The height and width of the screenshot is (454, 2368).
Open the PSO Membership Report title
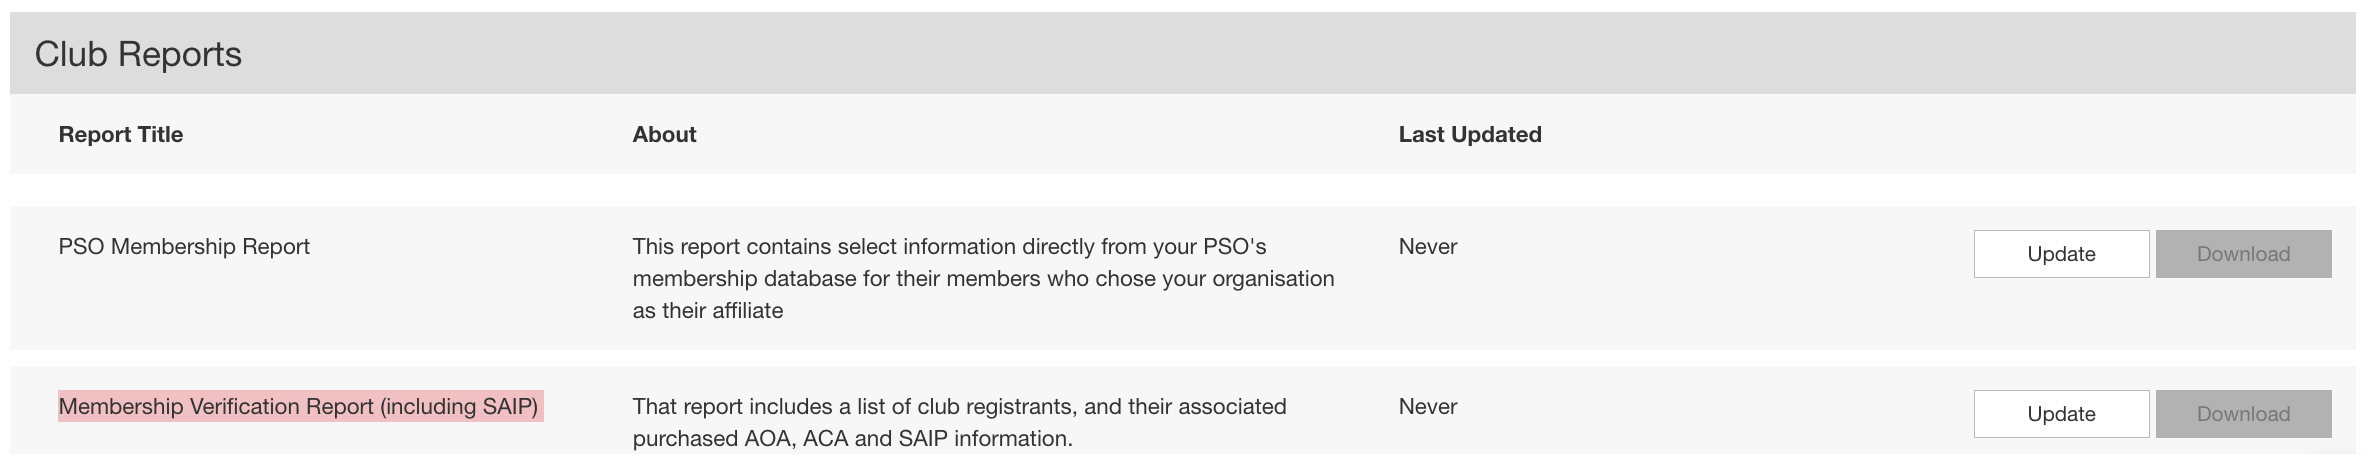184,246
